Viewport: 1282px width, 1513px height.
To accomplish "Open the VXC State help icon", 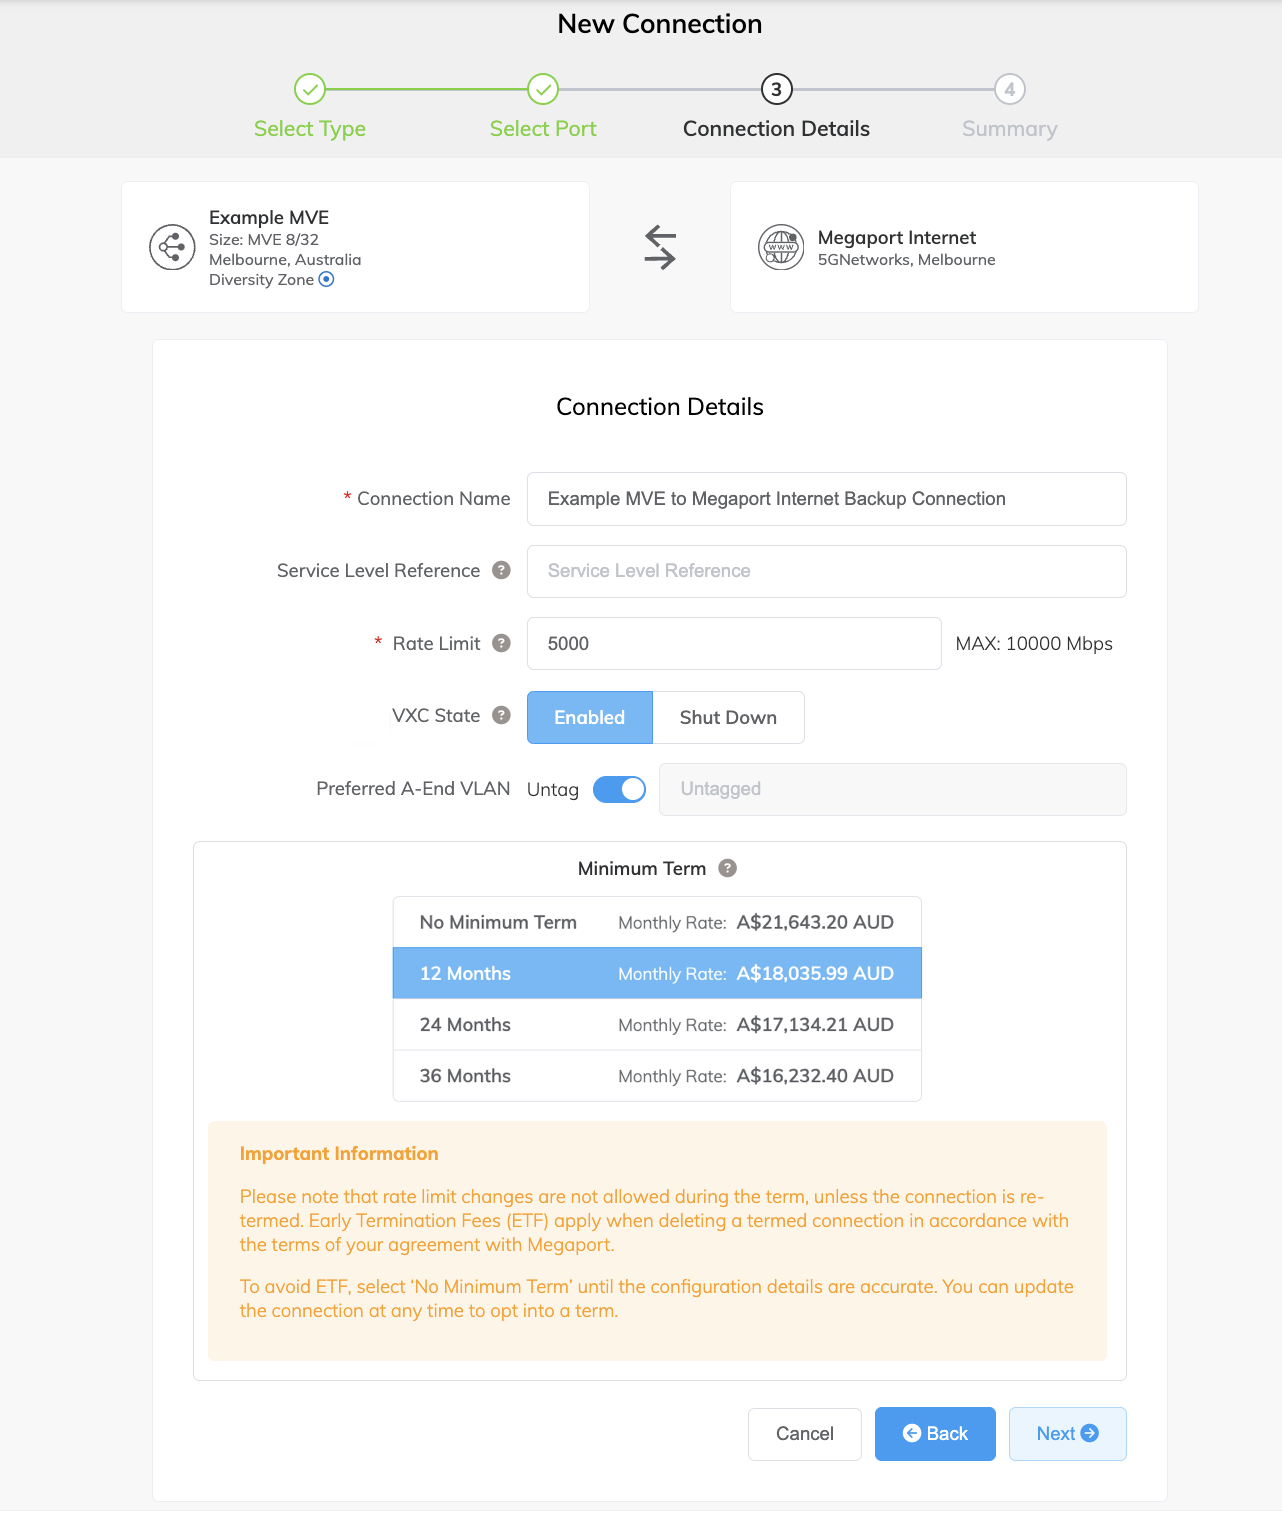I will tap(502, 715).
